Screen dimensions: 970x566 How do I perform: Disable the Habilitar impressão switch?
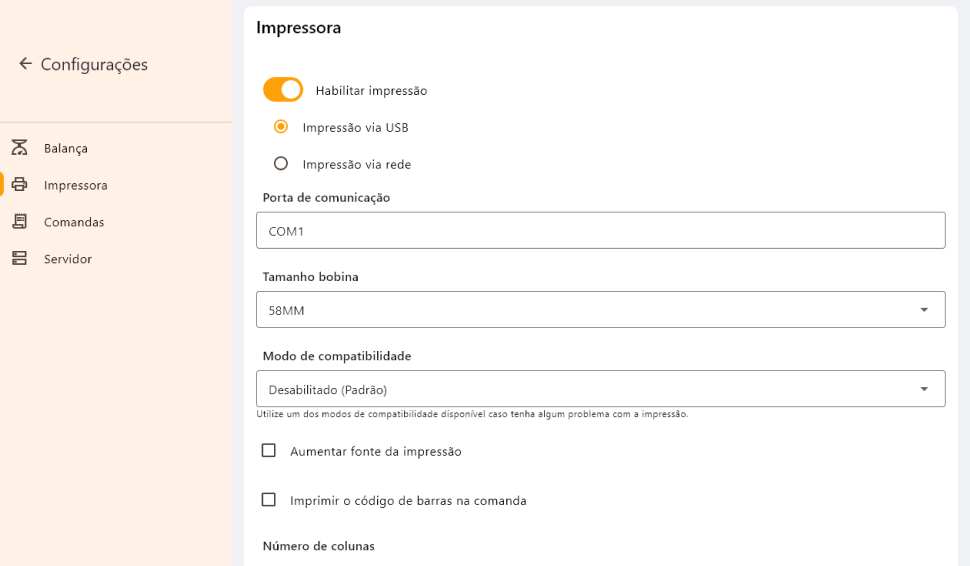tap(283, 90)
